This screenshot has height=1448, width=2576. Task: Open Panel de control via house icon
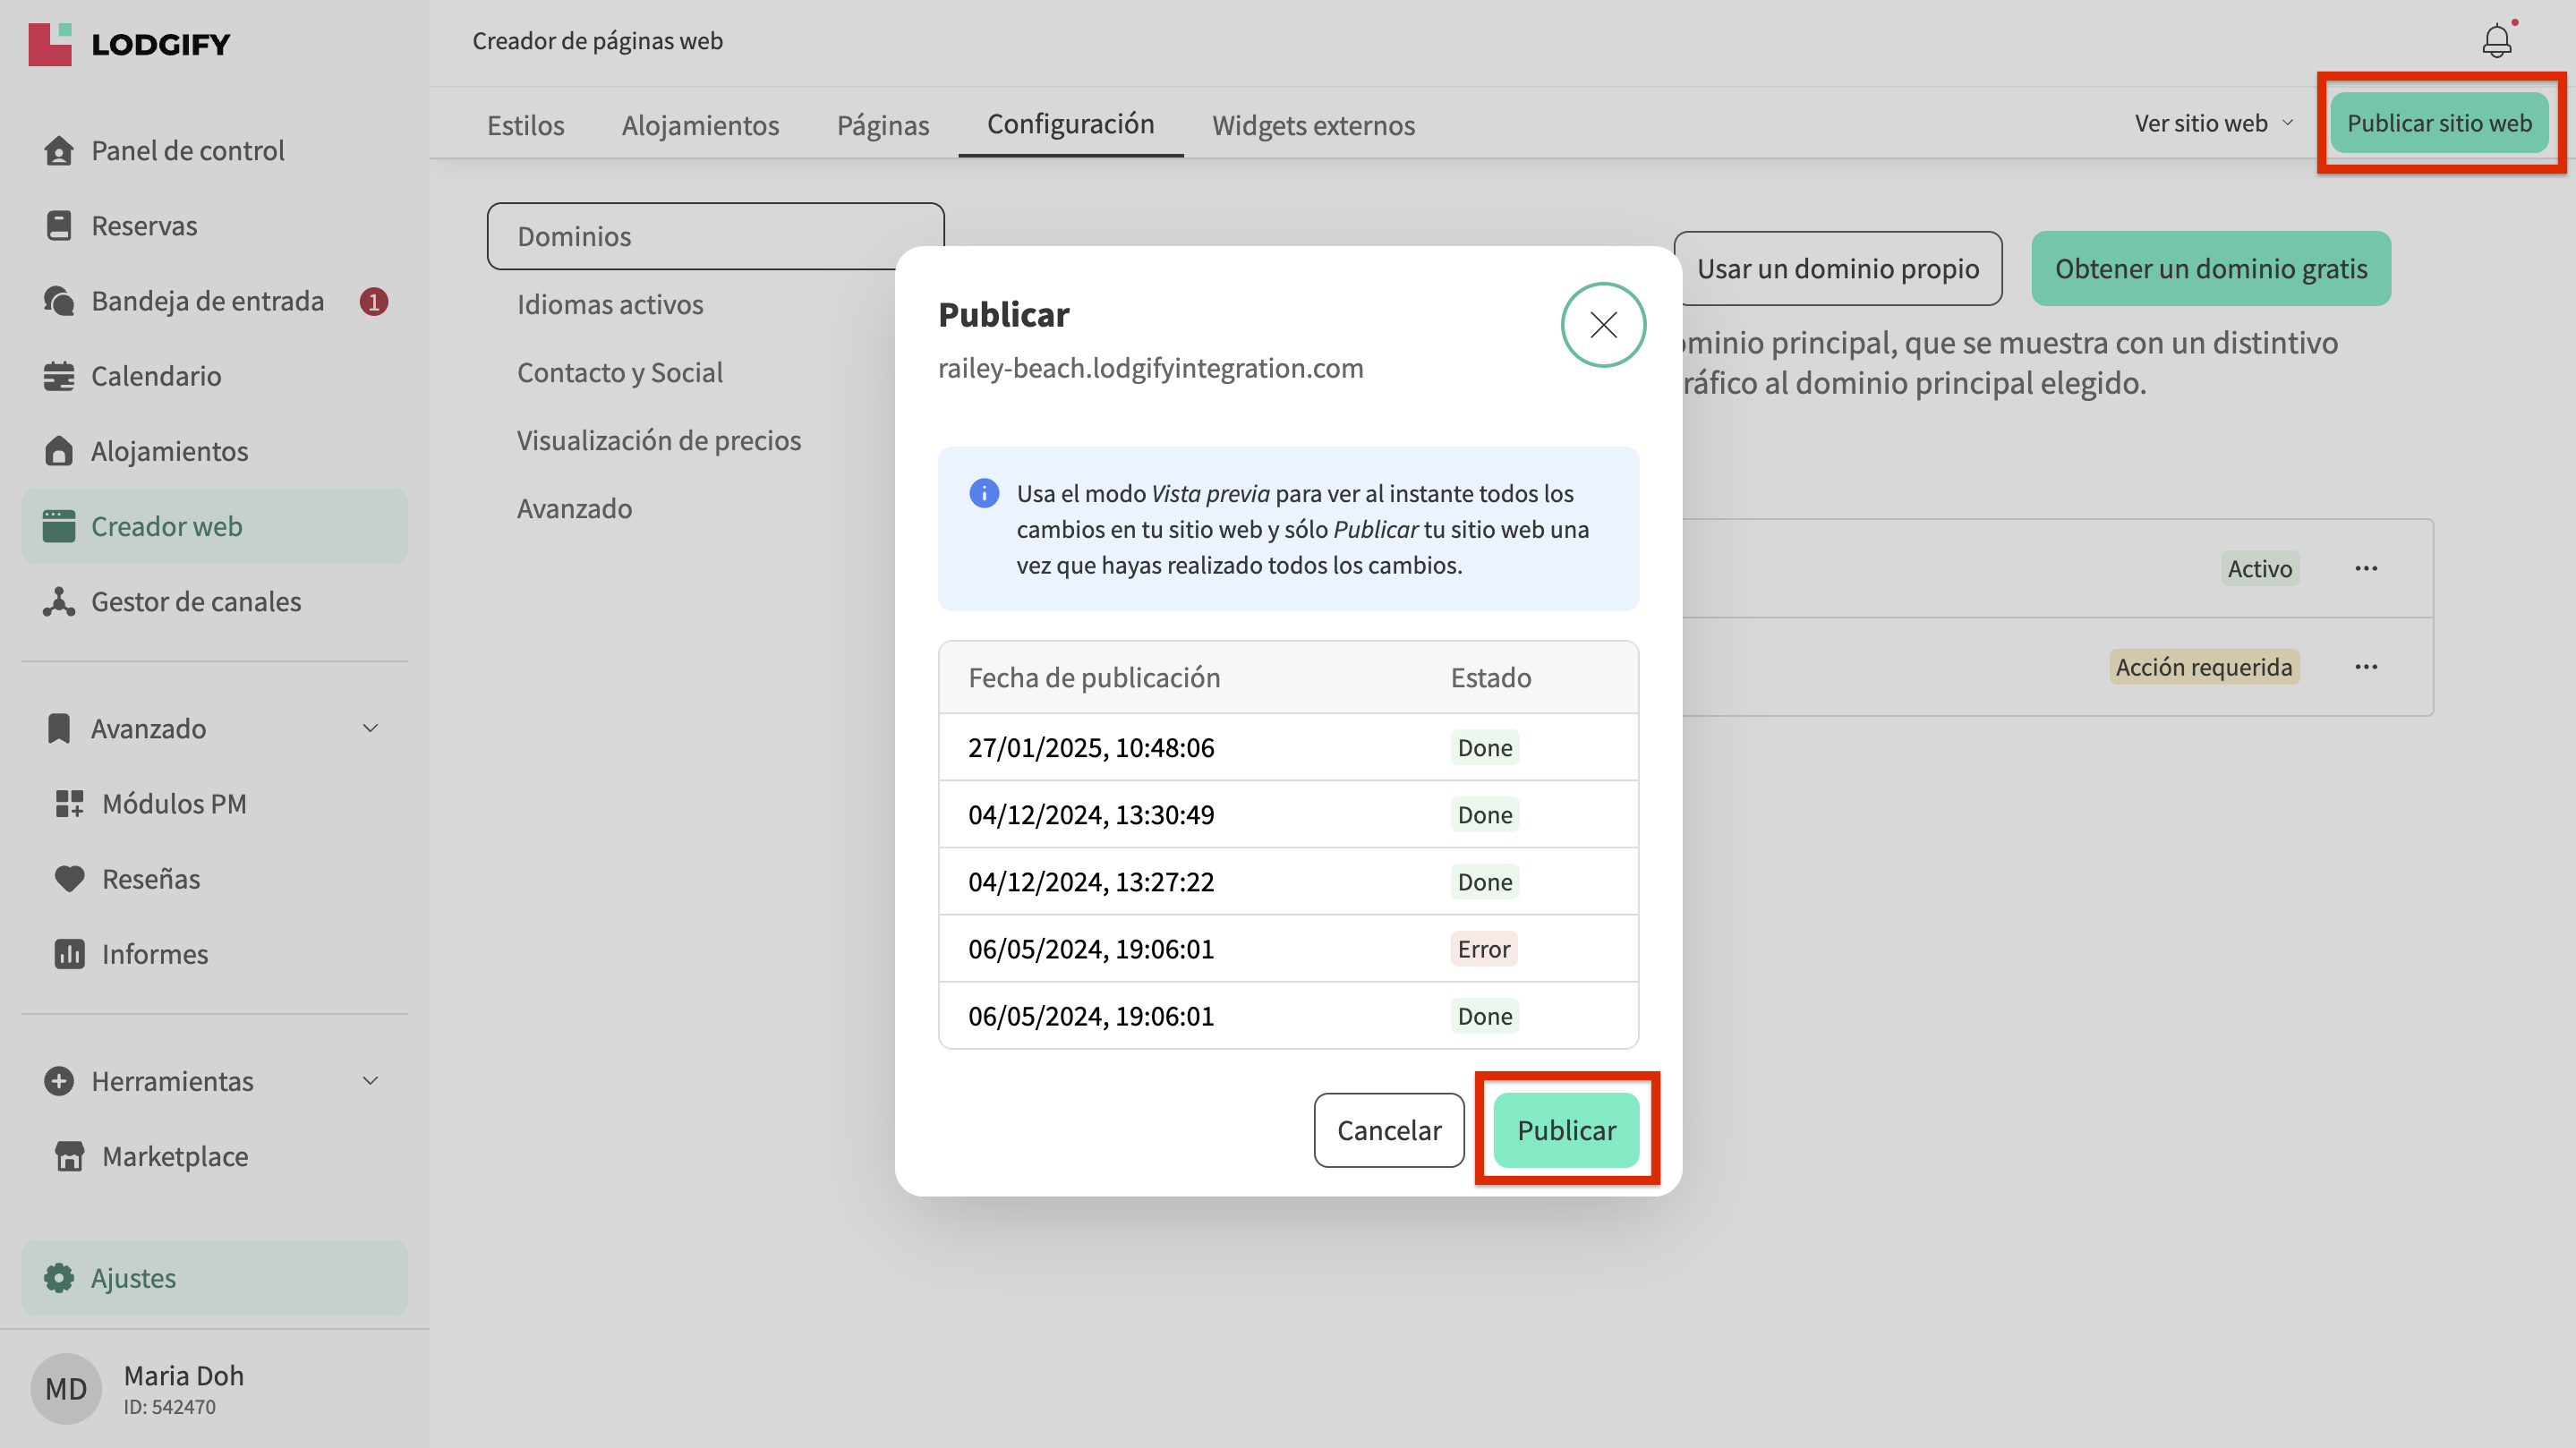(59, 150)
